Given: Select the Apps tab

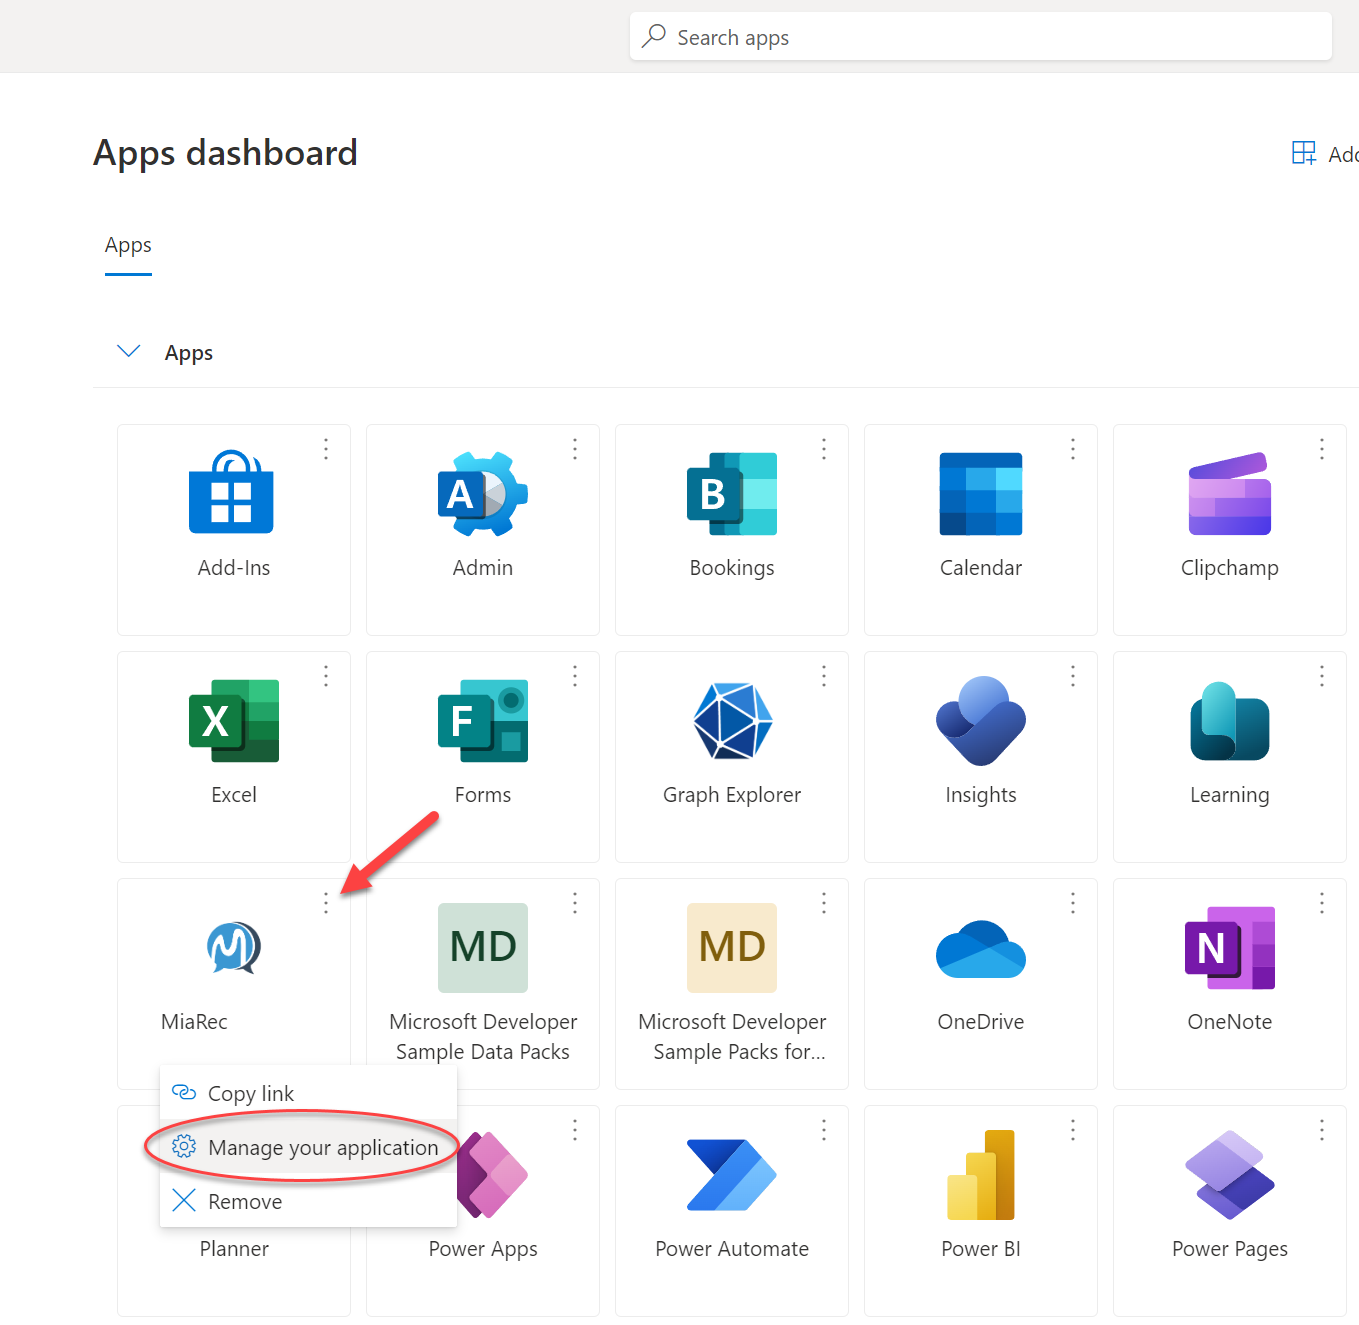Looking at the screenshot, I should click(128, 245).
